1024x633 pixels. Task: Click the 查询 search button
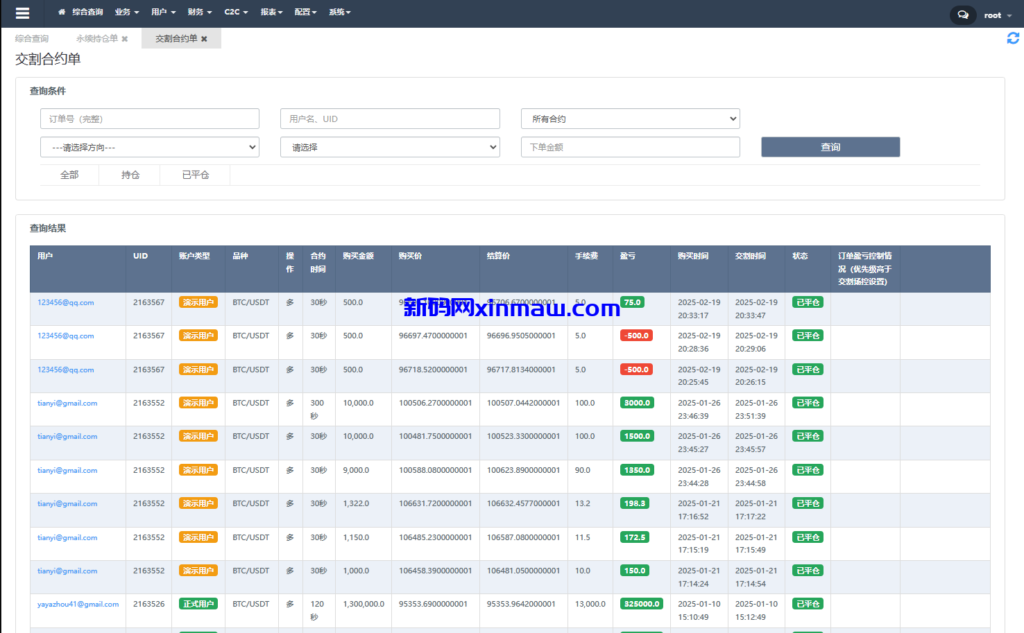coord(830,147)
